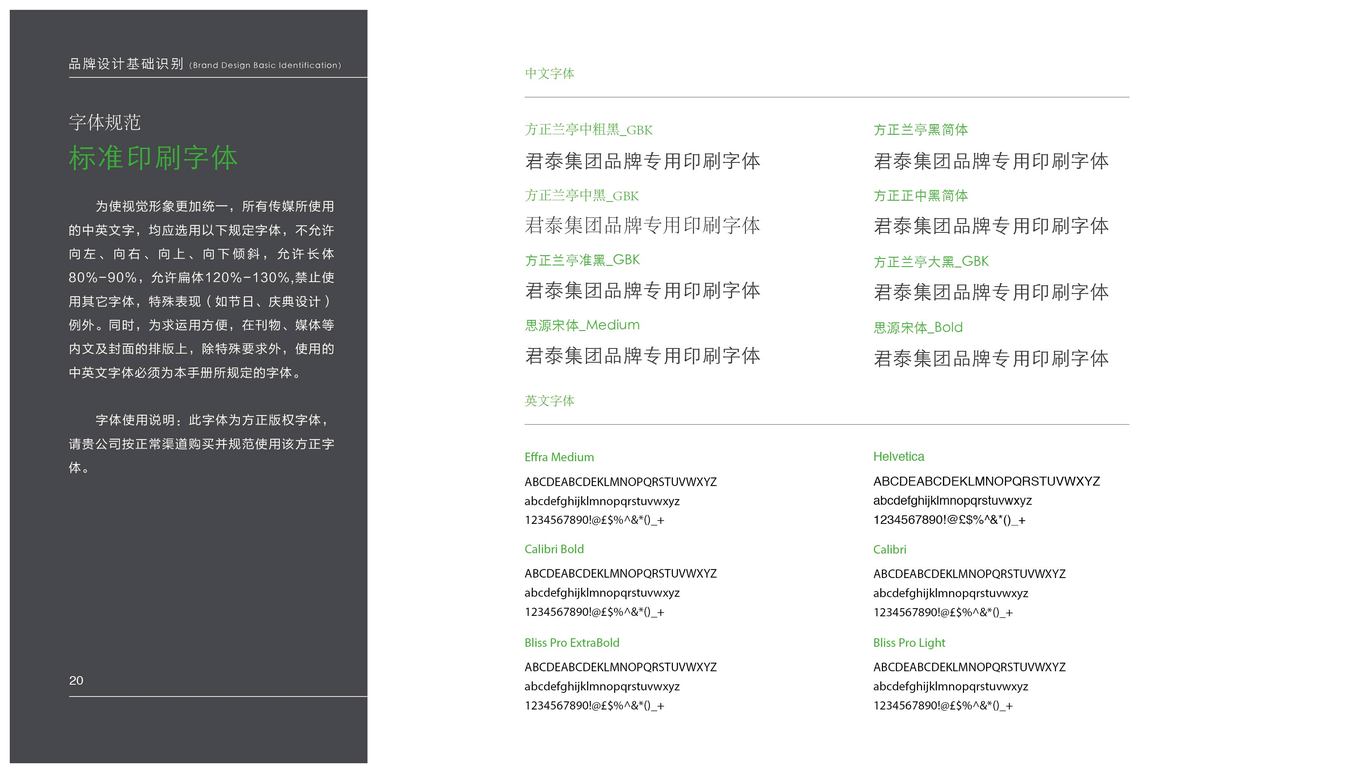
Task: Click the font label 思源宋体_Bold
Action: click(918, 327)
